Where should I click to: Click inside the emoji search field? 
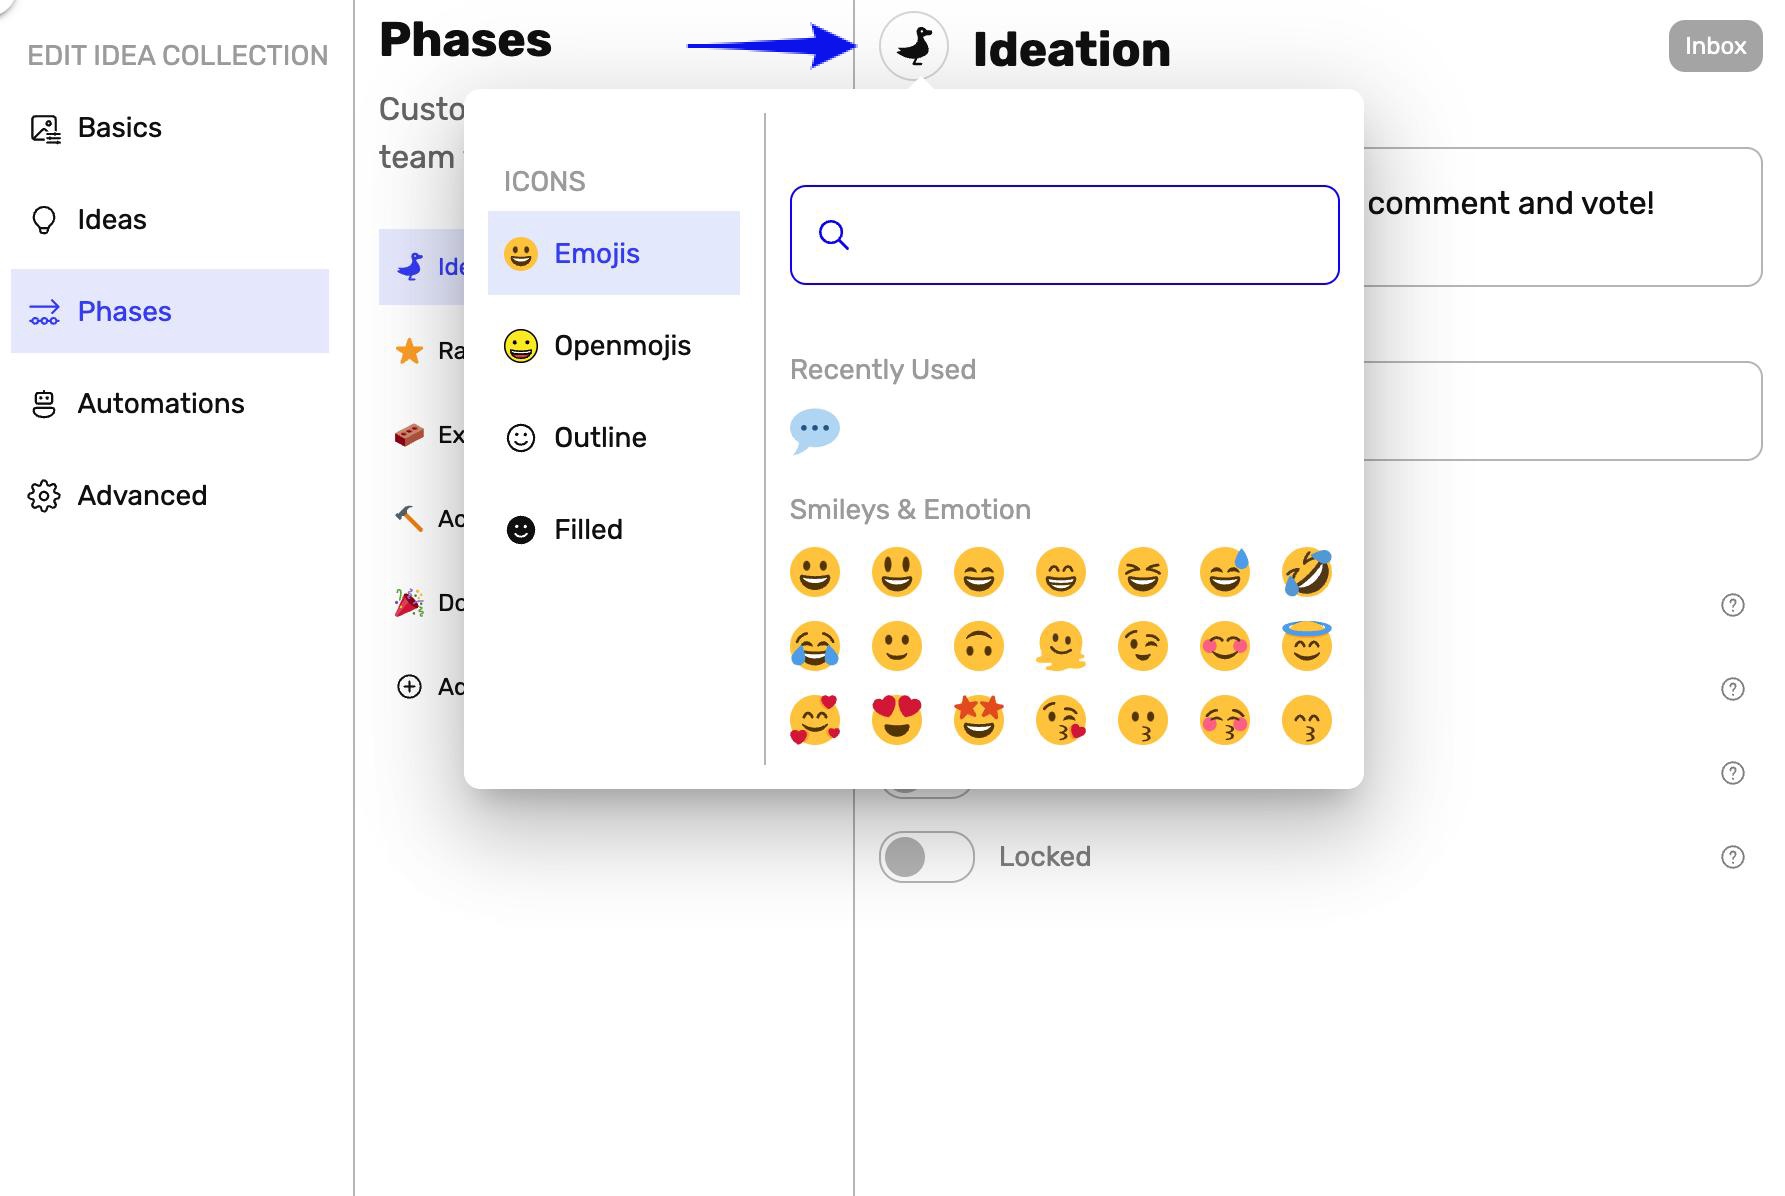1064,235
